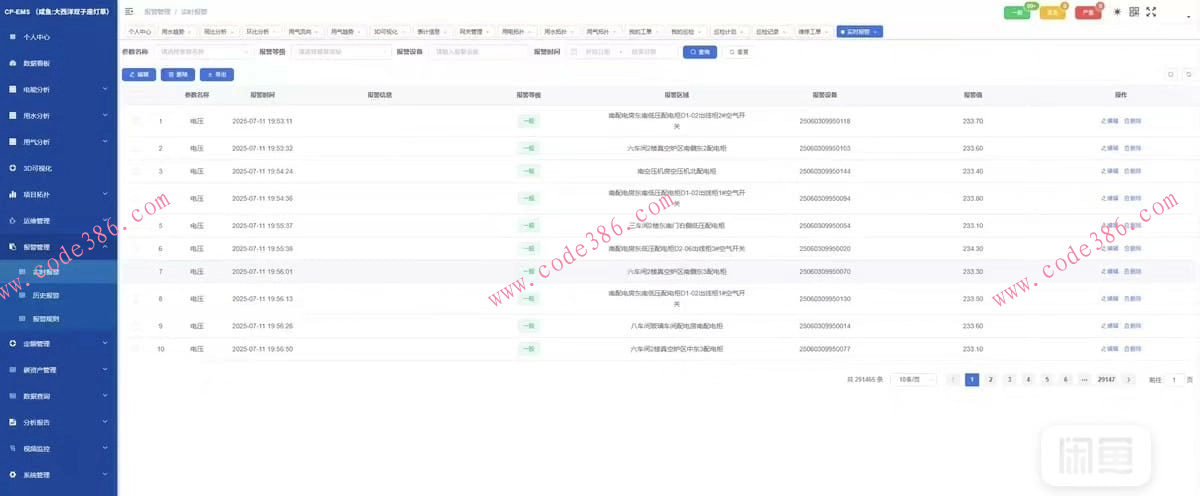Check the checkbox for row 9
Screen dimensions: 1200x496
(137, 326)
